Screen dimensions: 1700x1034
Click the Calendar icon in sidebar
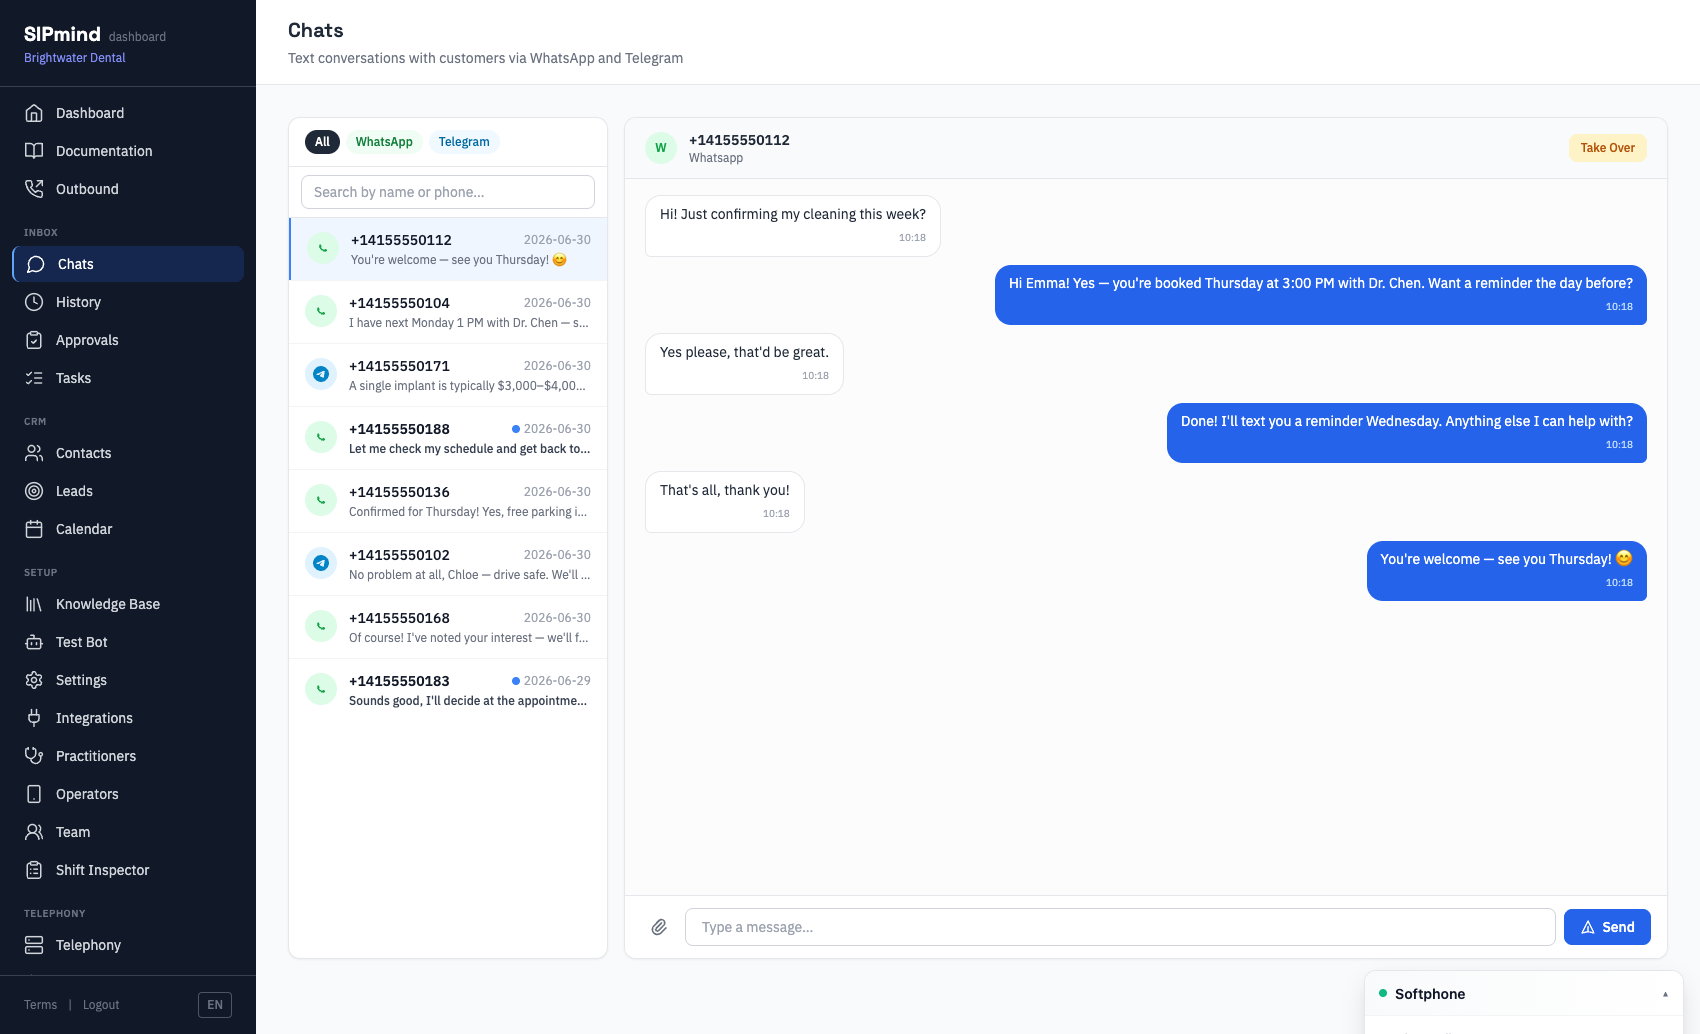[34, 529]
